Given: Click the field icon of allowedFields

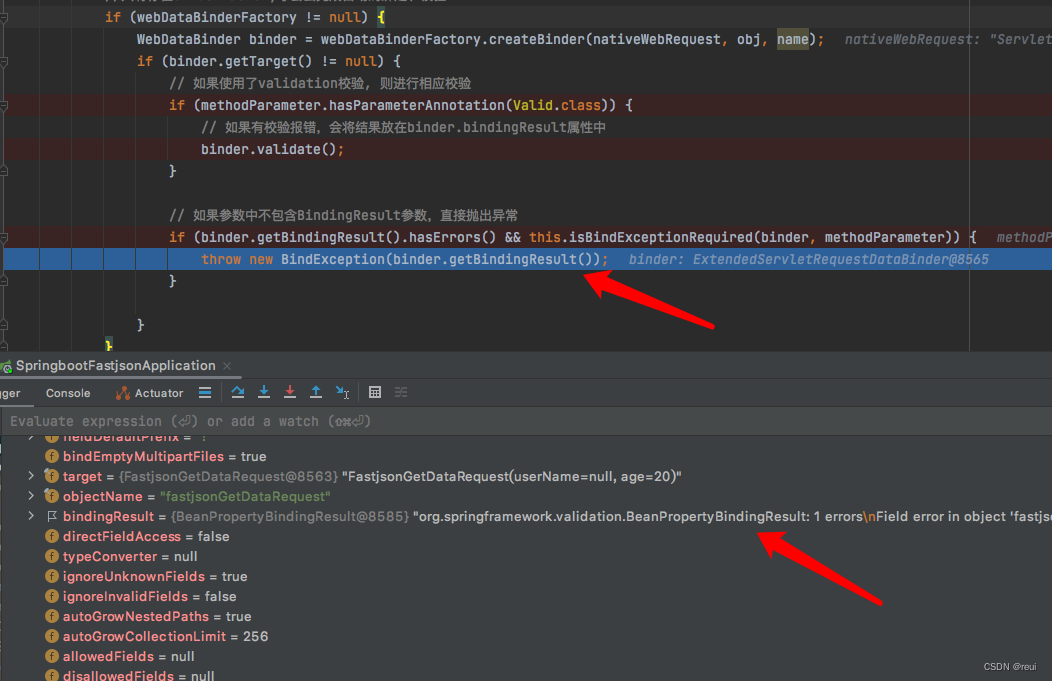Looking at the screenshot, I should [52, 656].
